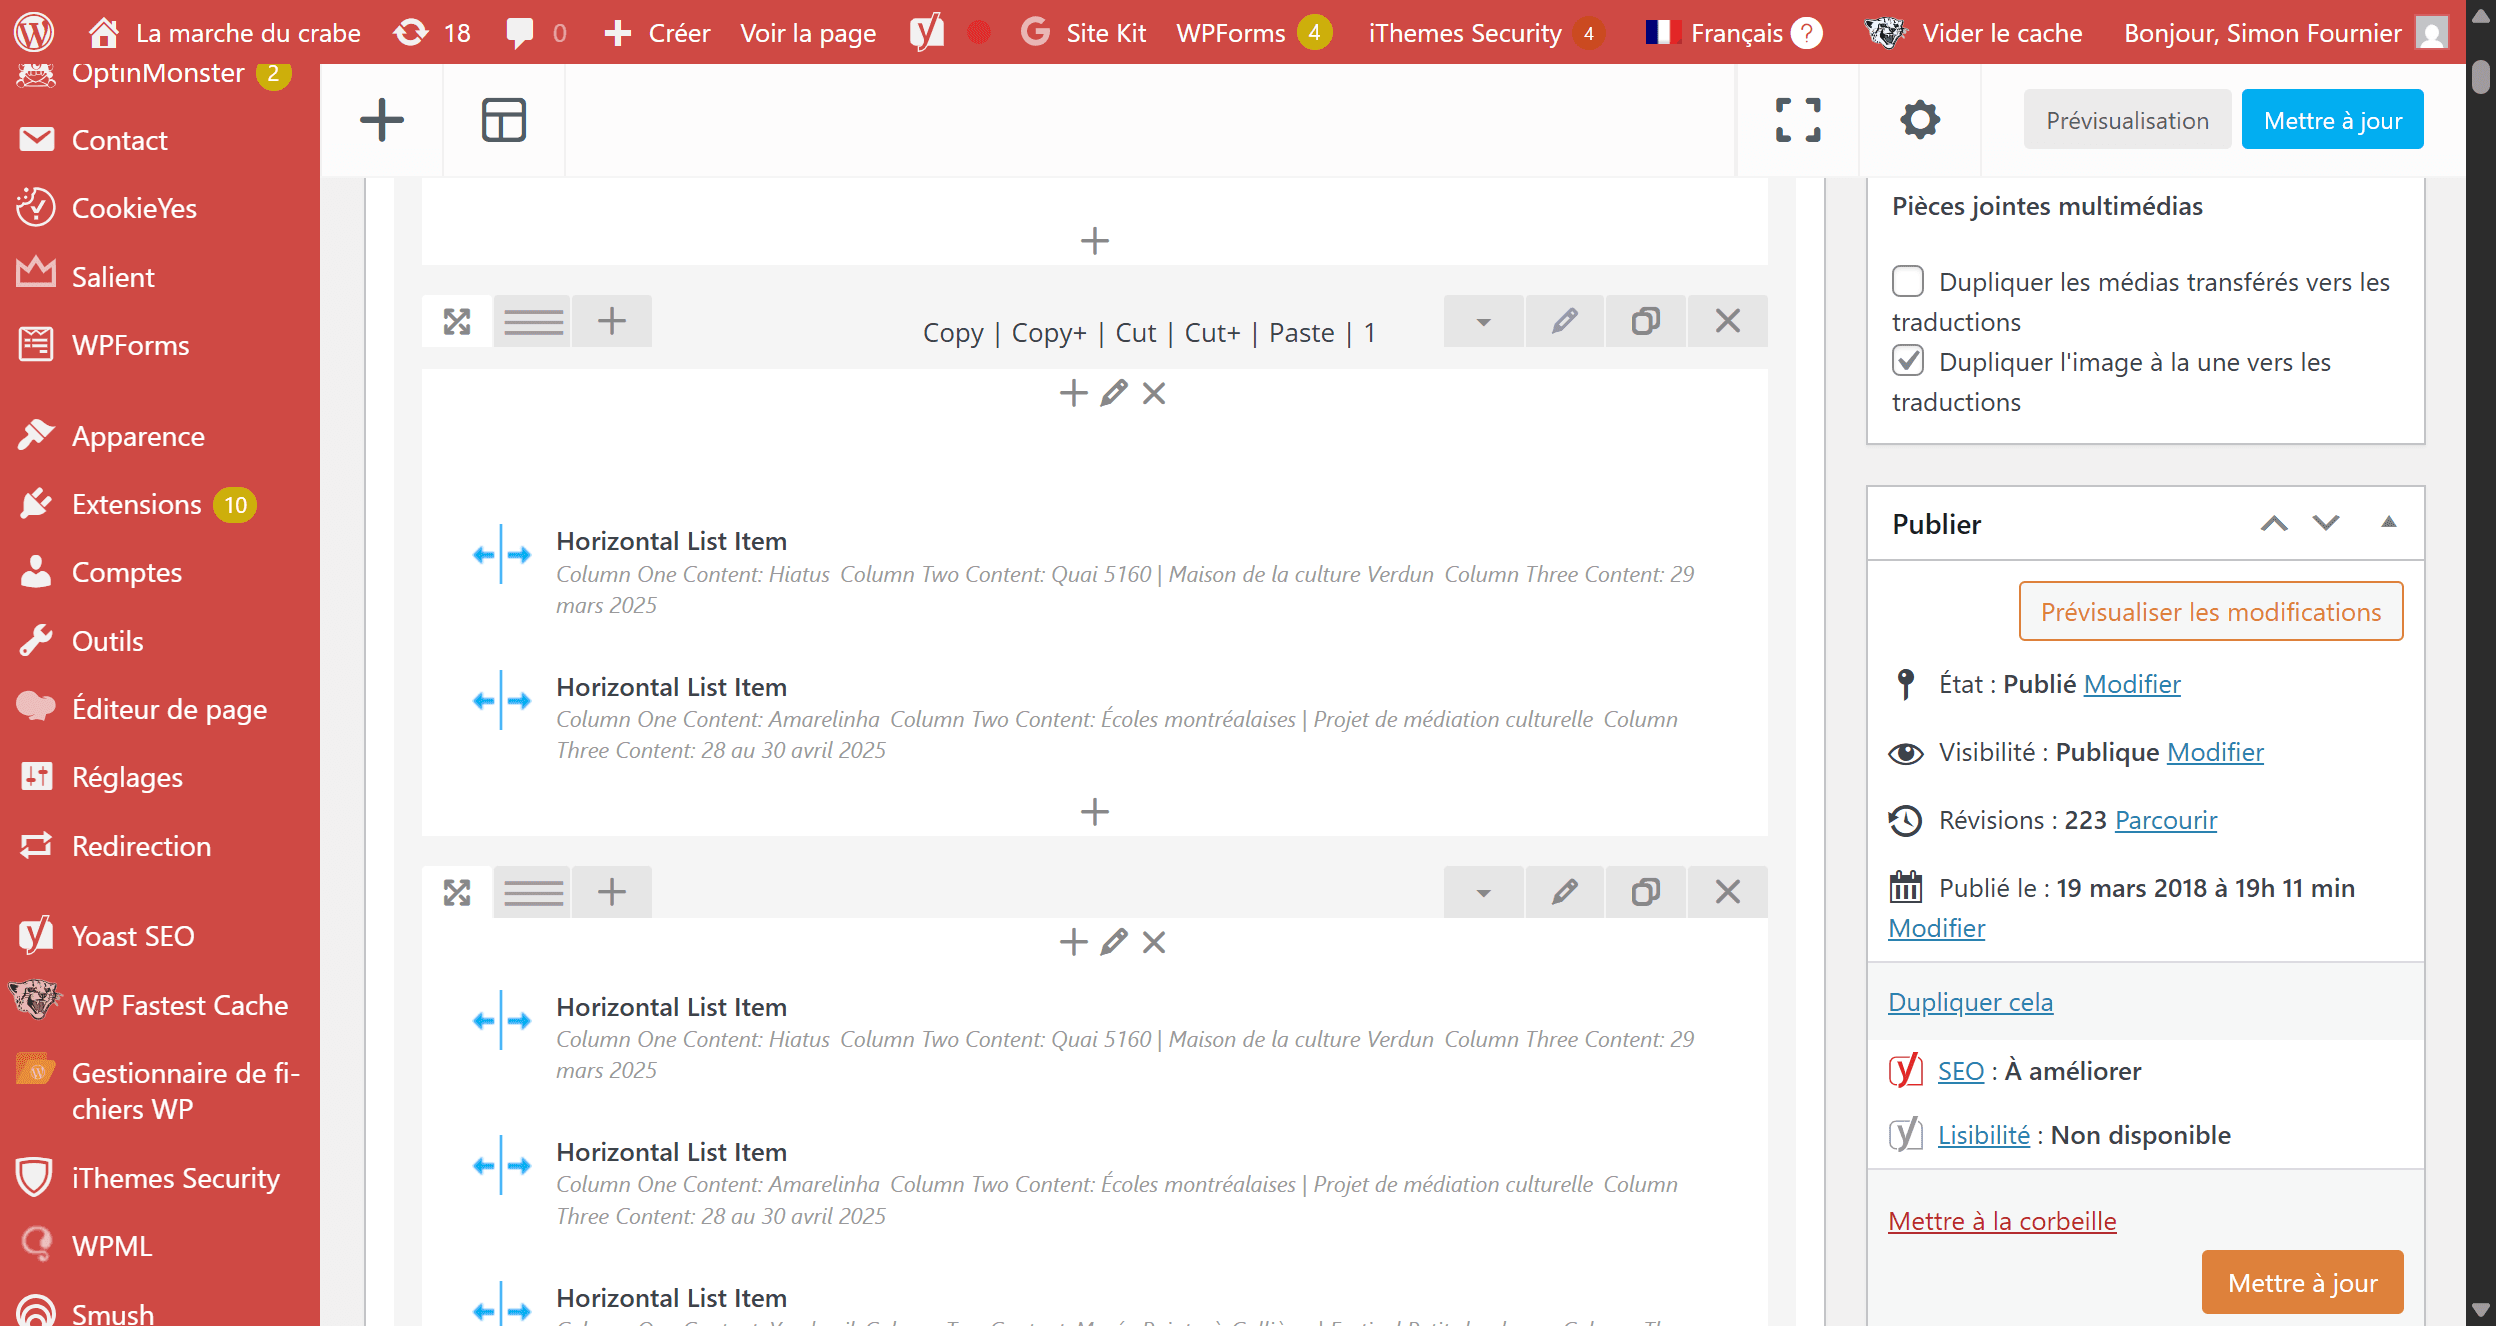
Task: Click Prévisualiser les modifications
Action: click(x=2211, y=611)
